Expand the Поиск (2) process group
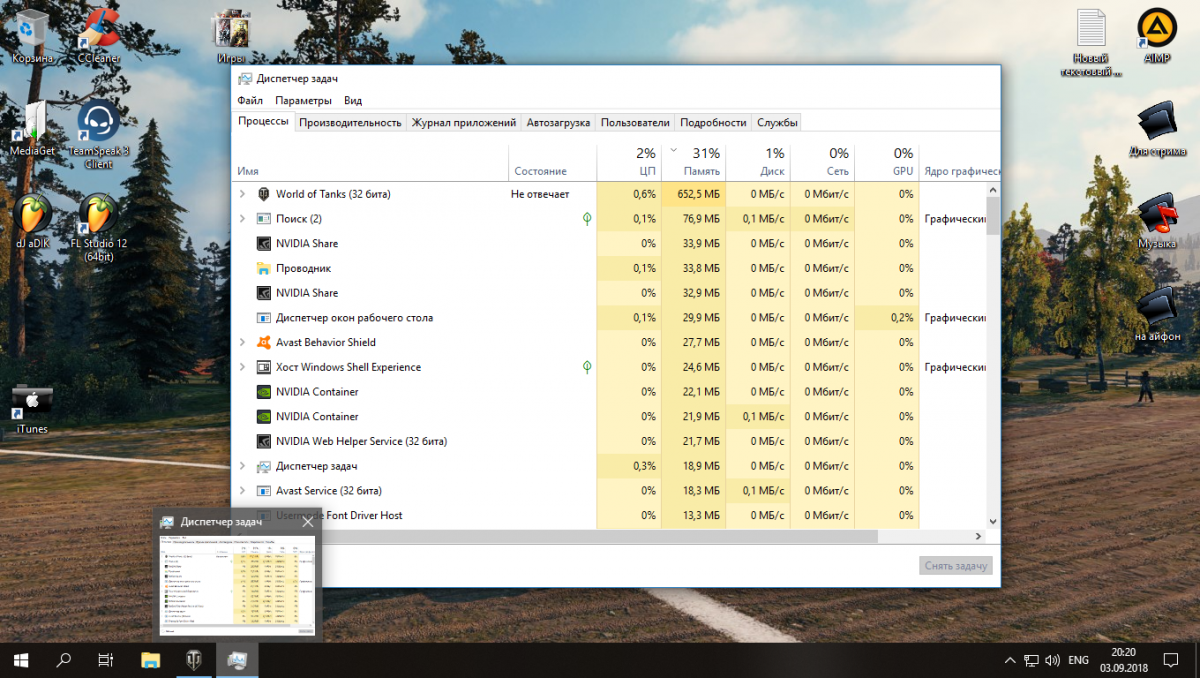The width and height of the screenshot is (1200, 678). tap(242, 218)
